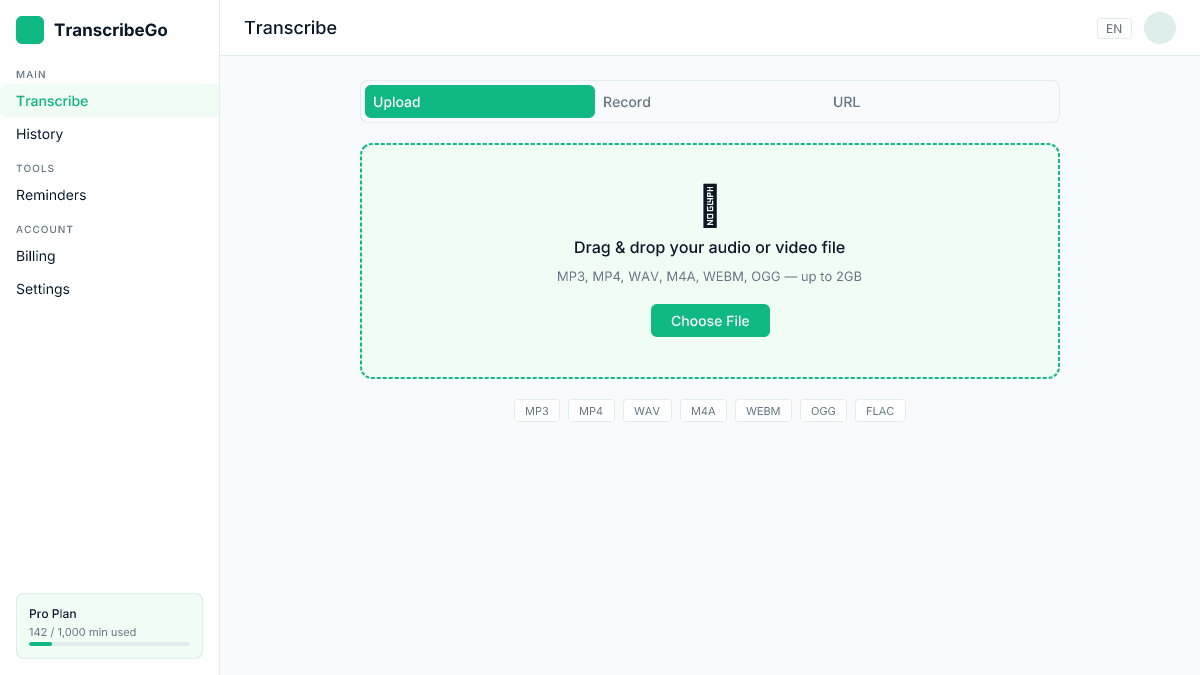Click the TranscribeGo logo icon
This screenshot has height=675, width=1200.
click(x=29, y=30)
